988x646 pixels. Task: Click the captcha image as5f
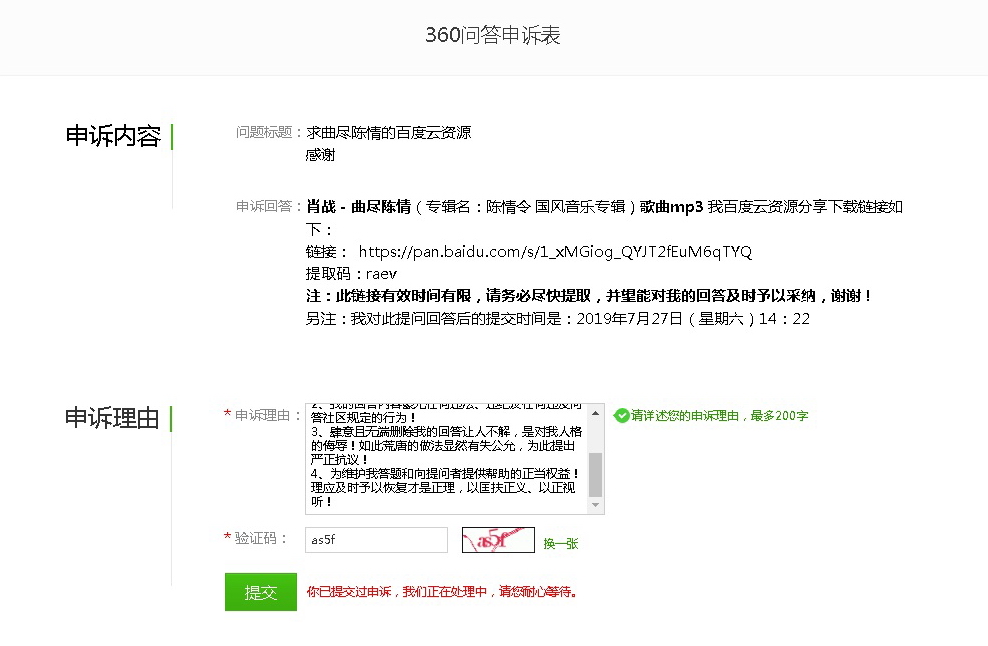(498, 540)
